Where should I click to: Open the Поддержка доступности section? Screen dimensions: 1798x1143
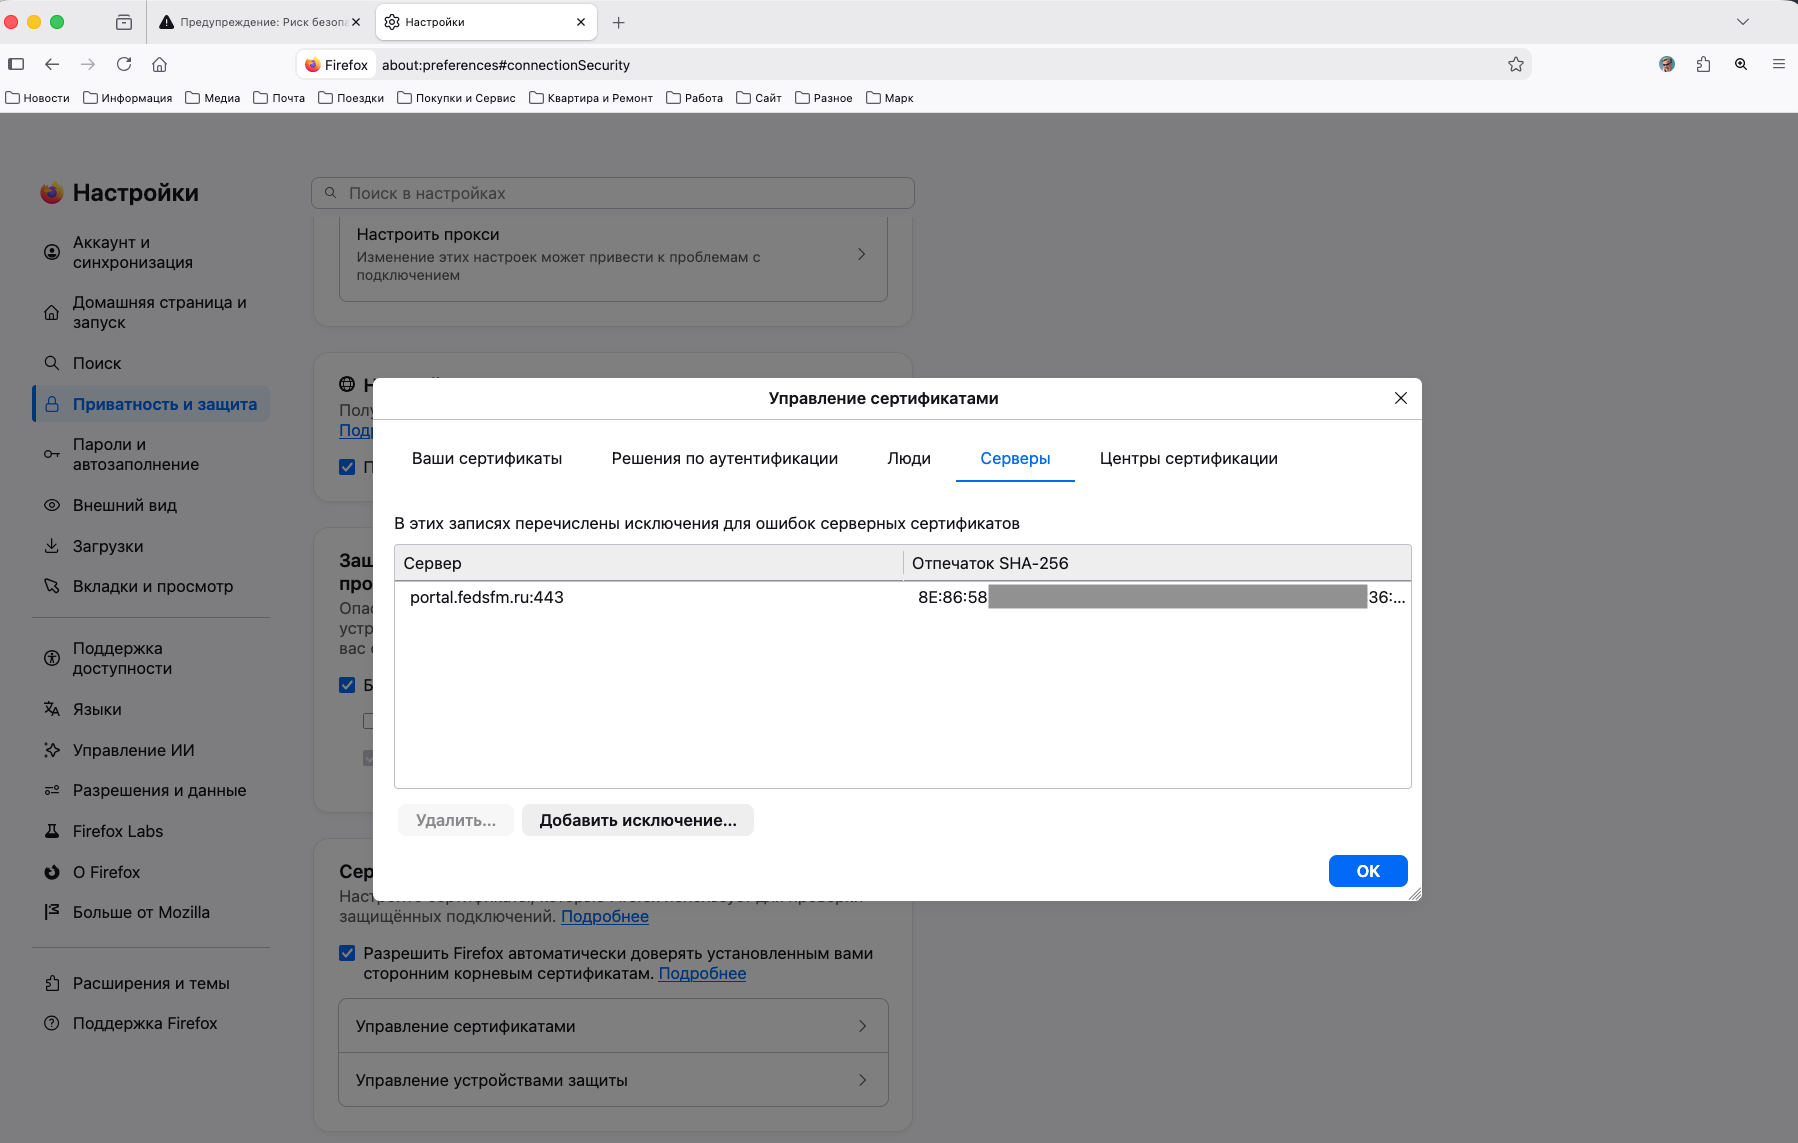click(151, 658)
